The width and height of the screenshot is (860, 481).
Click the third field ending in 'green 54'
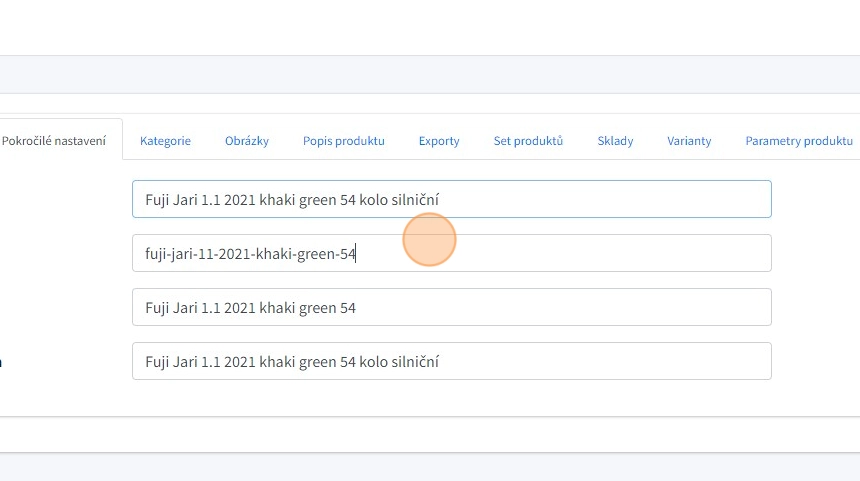[x=450, y=308]
